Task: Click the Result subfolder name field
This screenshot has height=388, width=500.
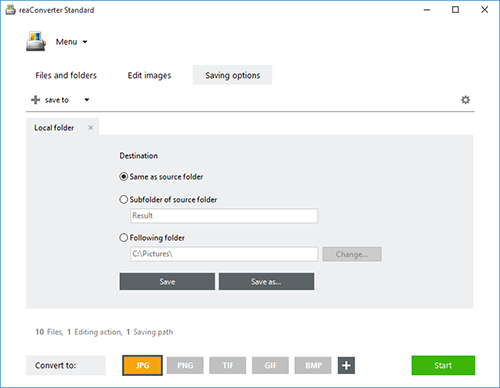Action: coord(224,216)
